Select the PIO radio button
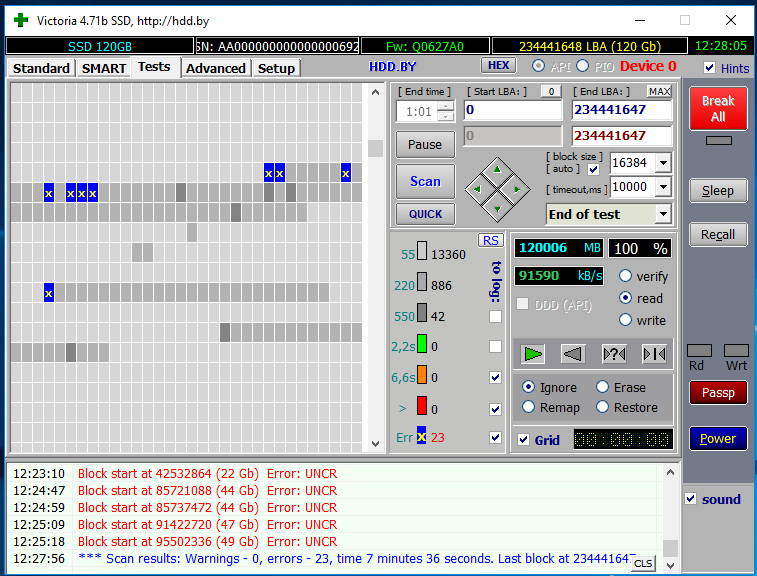Image resolution: width=757 pixels, height=576 pixels. pos(583,66)
